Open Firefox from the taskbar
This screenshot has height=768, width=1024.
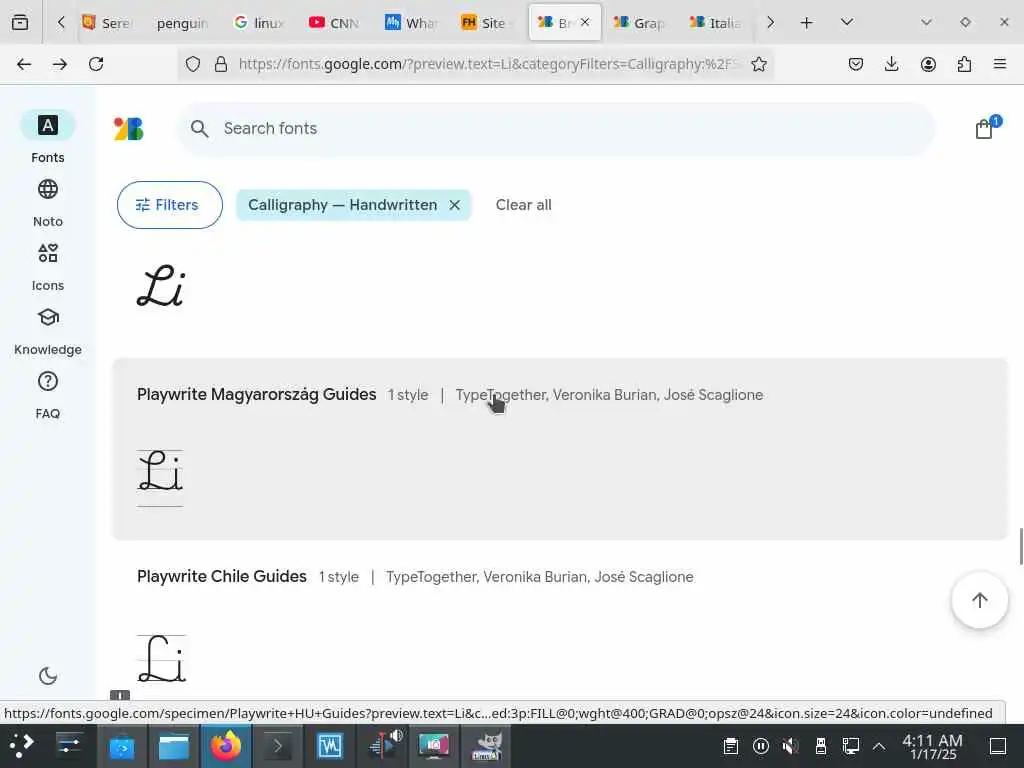pos(225,746)
